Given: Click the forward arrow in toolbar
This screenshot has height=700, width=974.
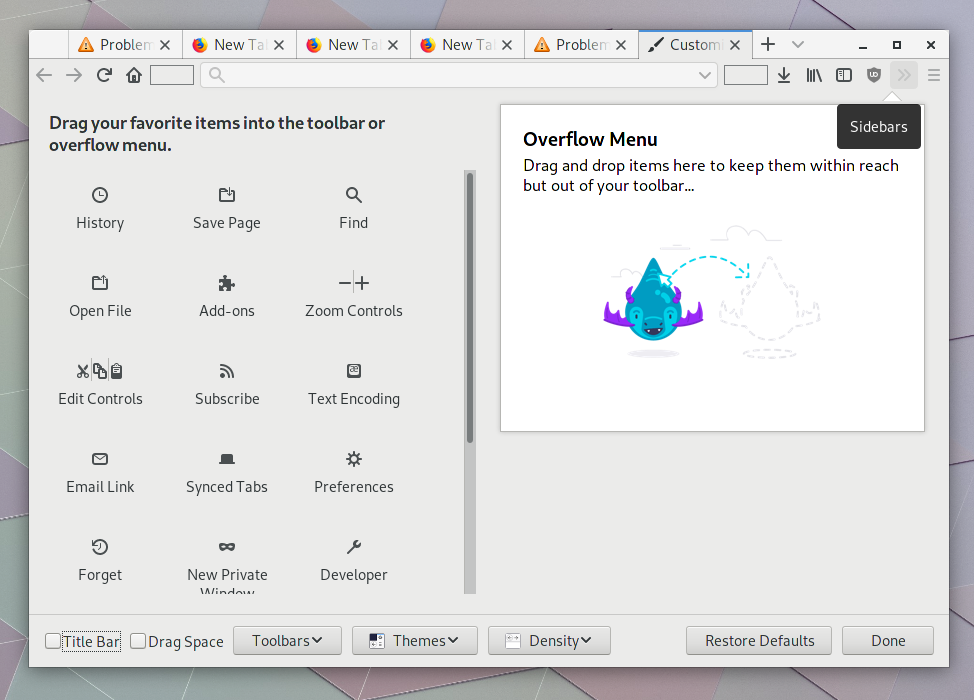Looking at the screenshot, I should tap(74, 75).
